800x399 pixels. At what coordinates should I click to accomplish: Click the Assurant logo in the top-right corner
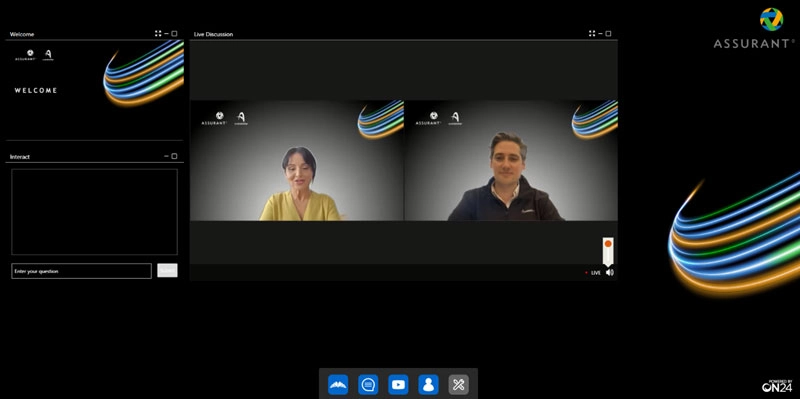(754, 29)
